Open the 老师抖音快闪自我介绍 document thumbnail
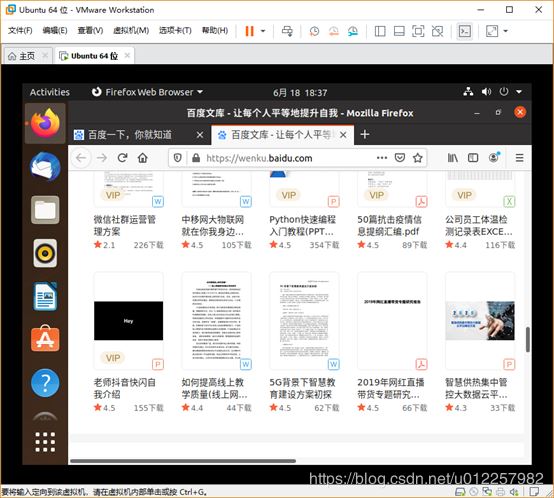This screenshot has height=498, width=554. point(129,321)
